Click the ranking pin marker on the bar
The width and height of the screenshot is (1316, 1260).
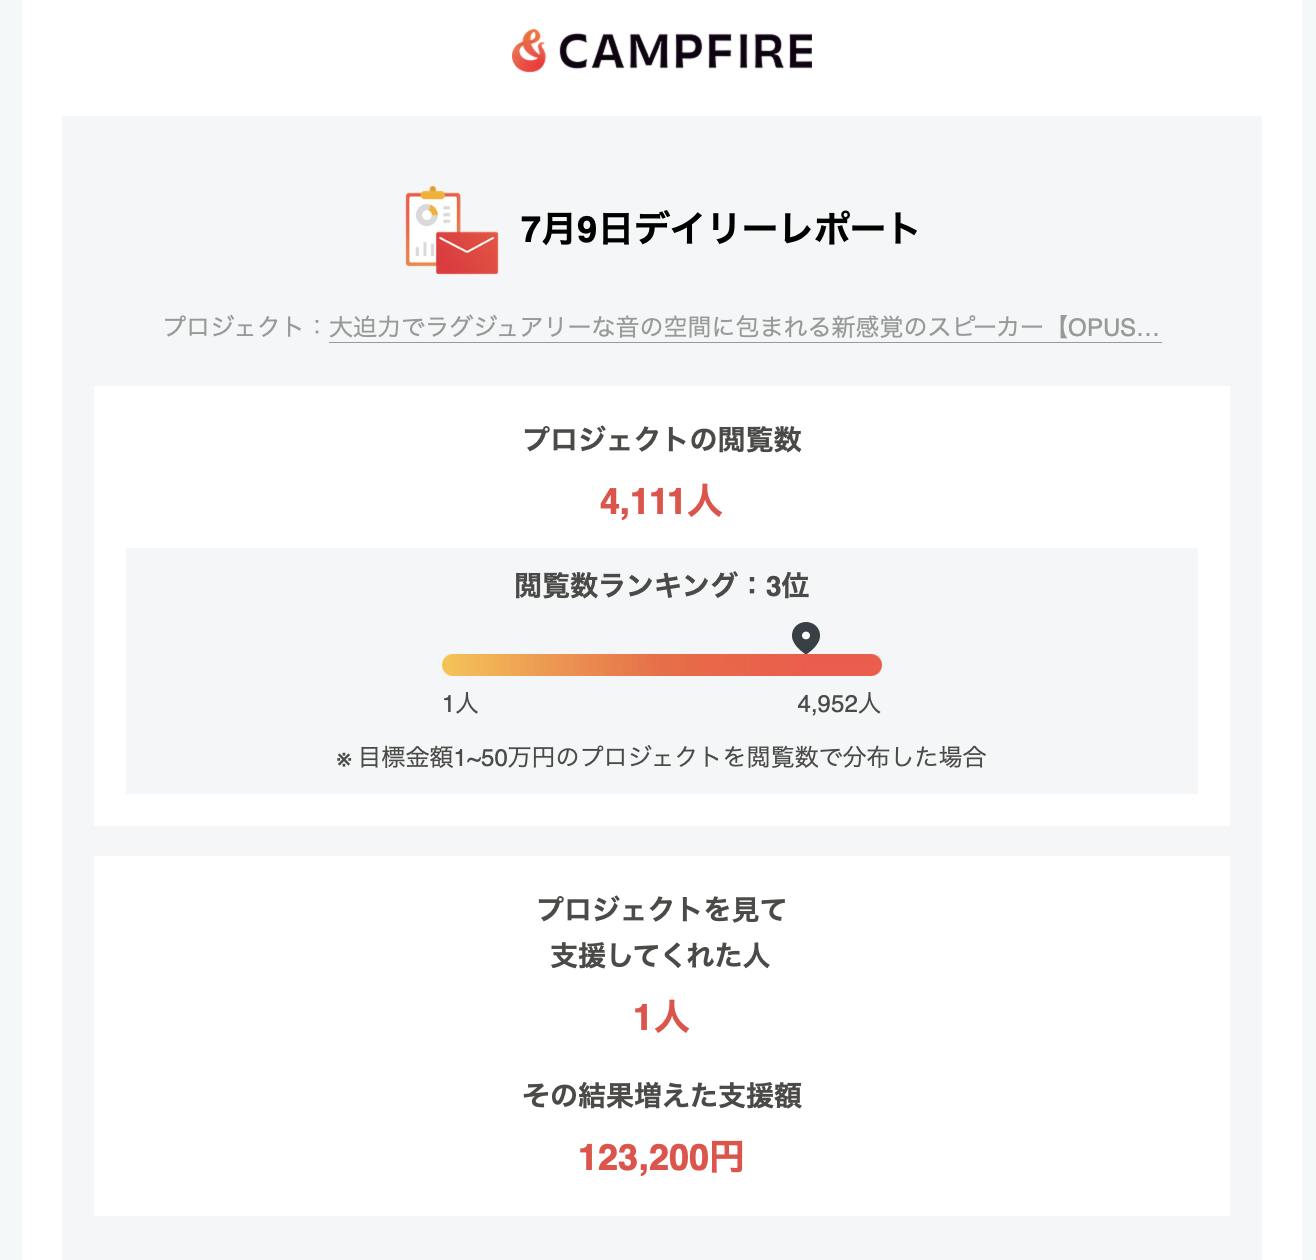[x=806, y=637]
